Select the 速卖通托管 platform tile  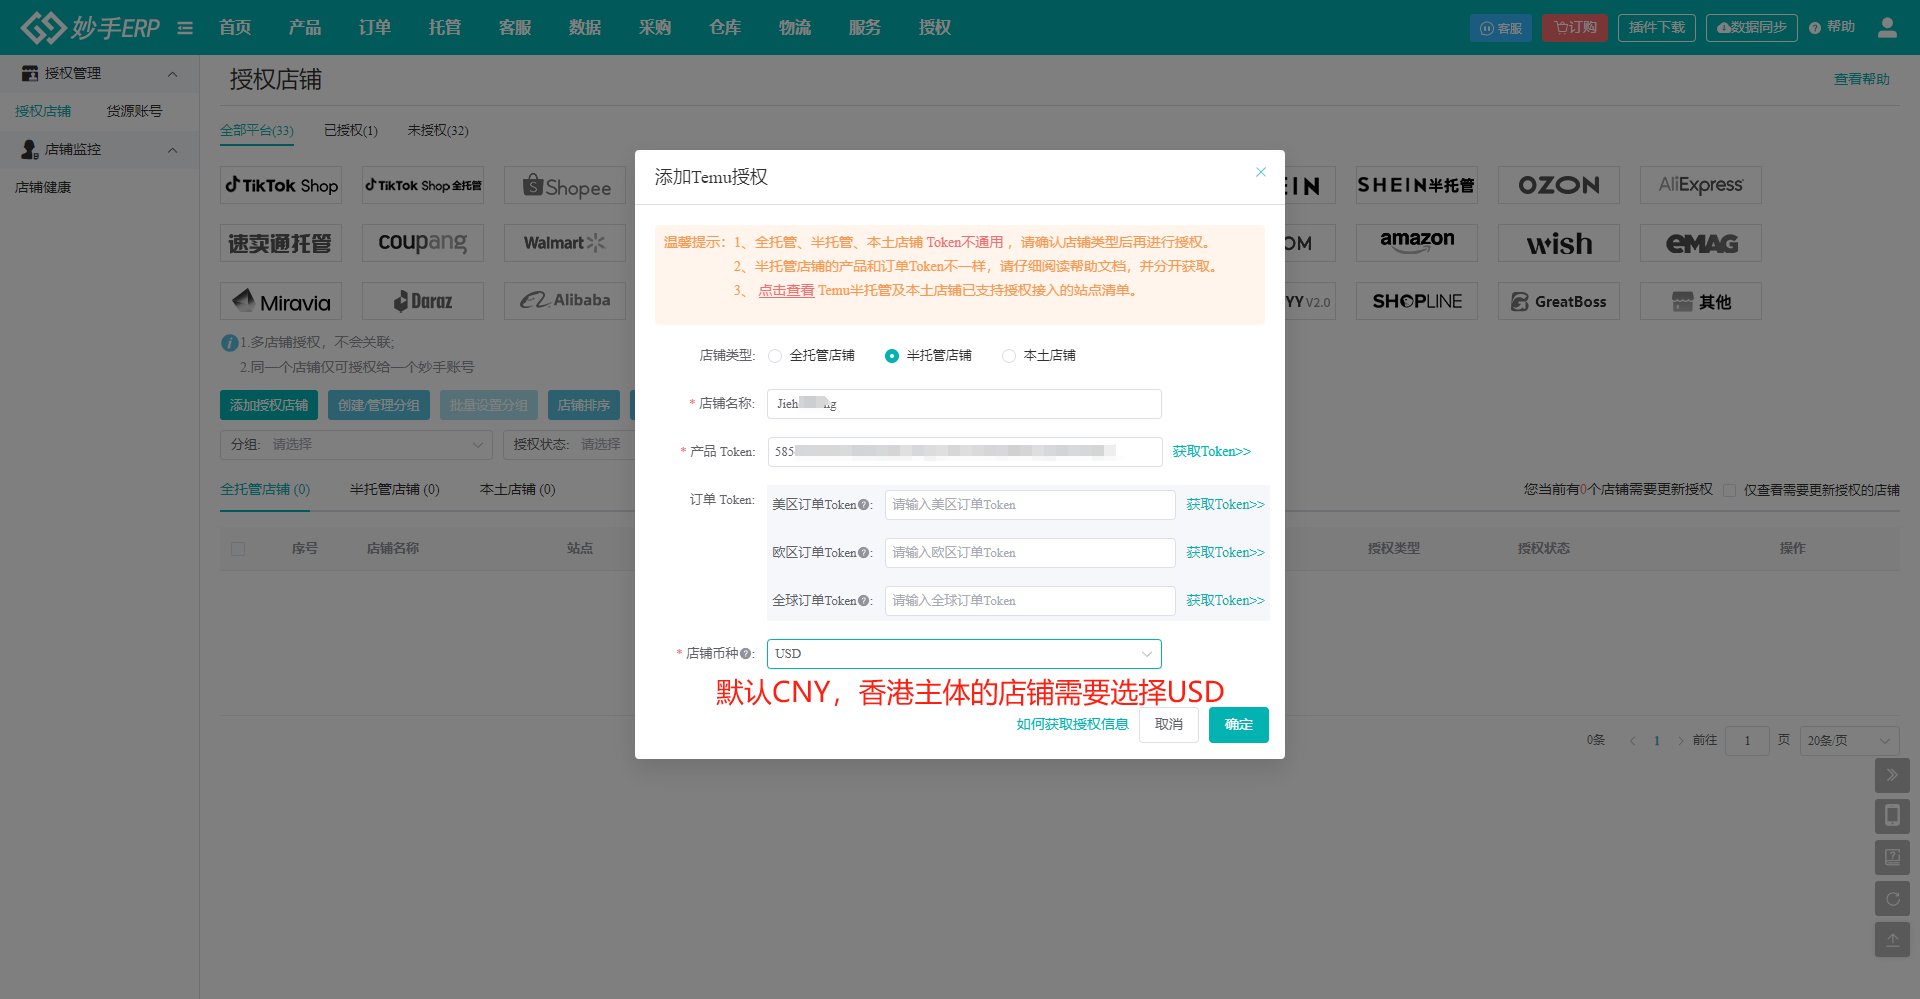point(281,243)
